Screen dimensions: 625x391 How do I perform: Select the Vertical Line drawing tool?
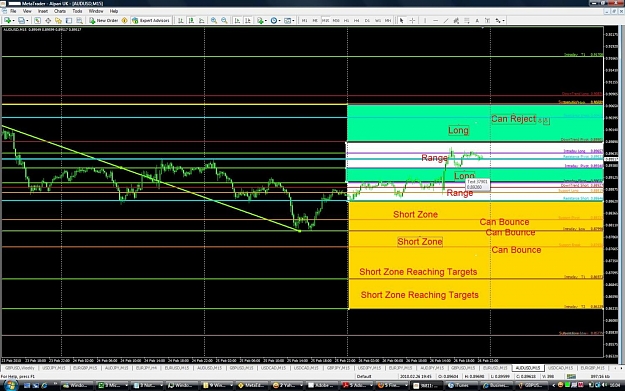coord(425,20)
